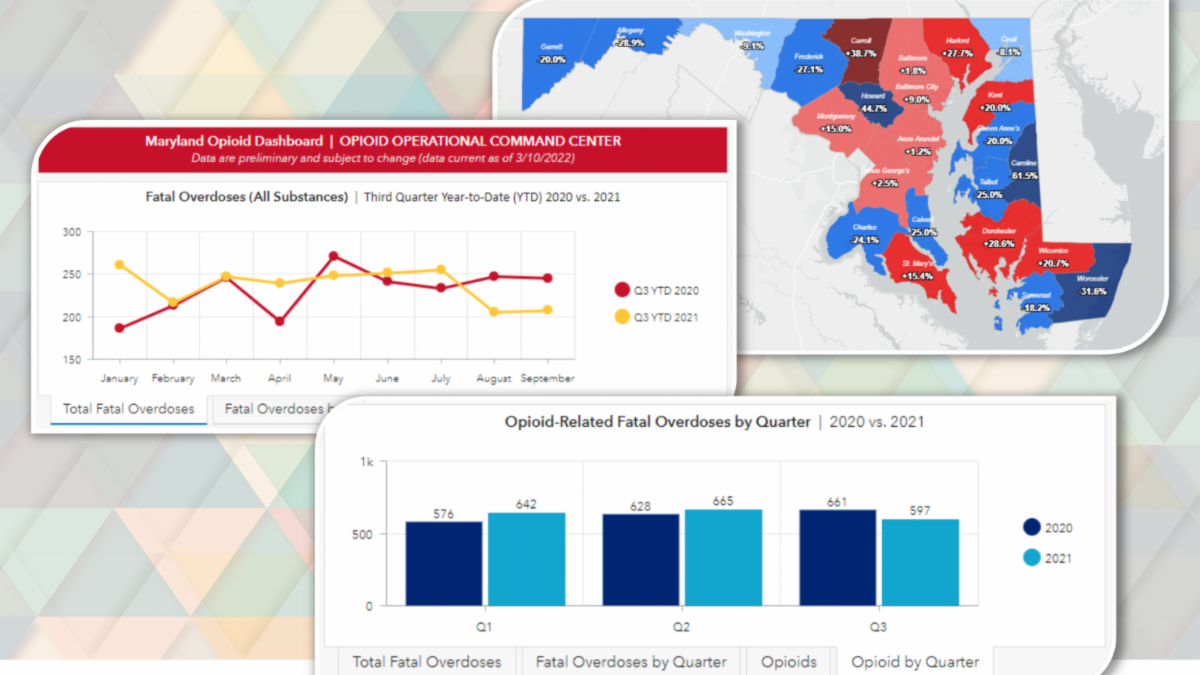Click the Q1 2021 bar labeled 642

(526, 559)
